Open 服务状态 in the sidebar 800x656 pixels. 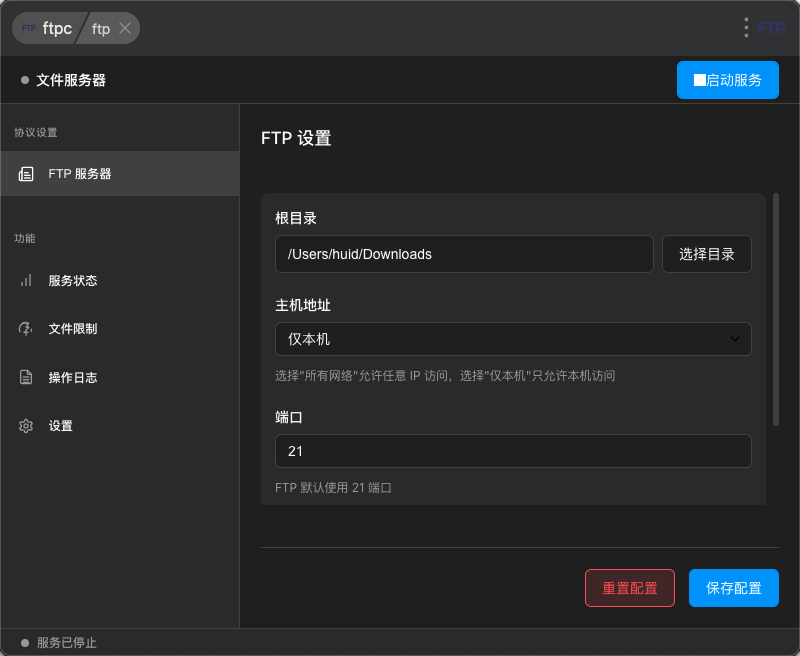[x=120, y=281]
